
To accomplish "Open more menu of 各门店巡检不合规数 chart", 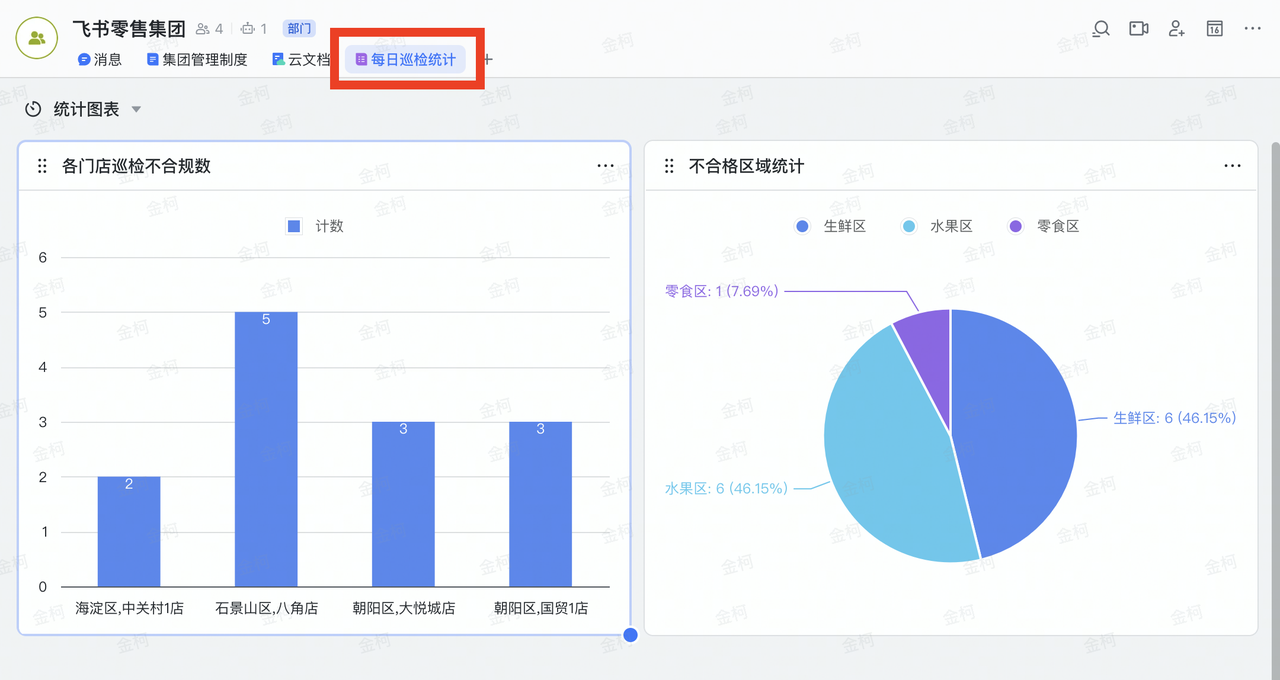I will pyautogui.click(x=605, y=166).
